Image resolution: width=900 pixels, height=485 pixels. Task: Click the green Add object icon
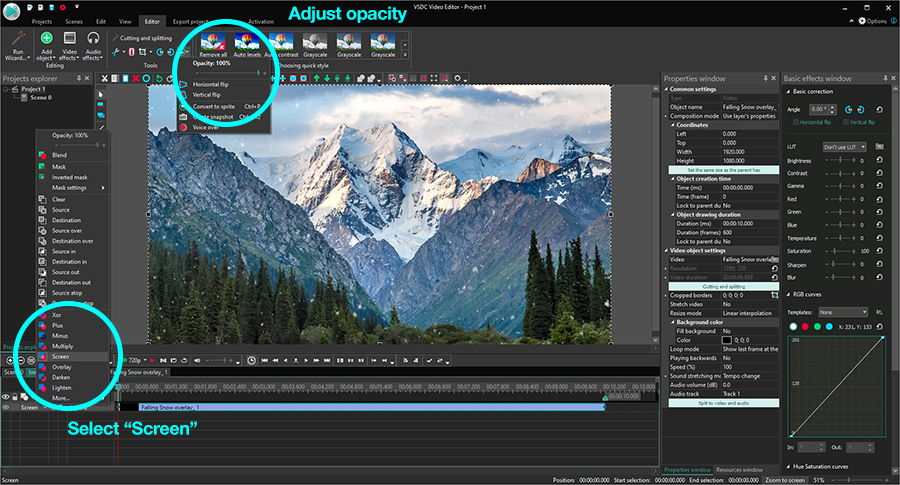click(x=46, y=38)
